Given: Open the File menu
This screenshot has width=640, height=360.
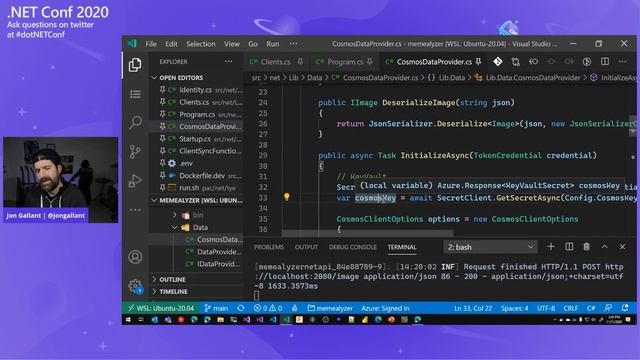Looking at the screenshot, I should pyautogui.click(x=151, y=44).
